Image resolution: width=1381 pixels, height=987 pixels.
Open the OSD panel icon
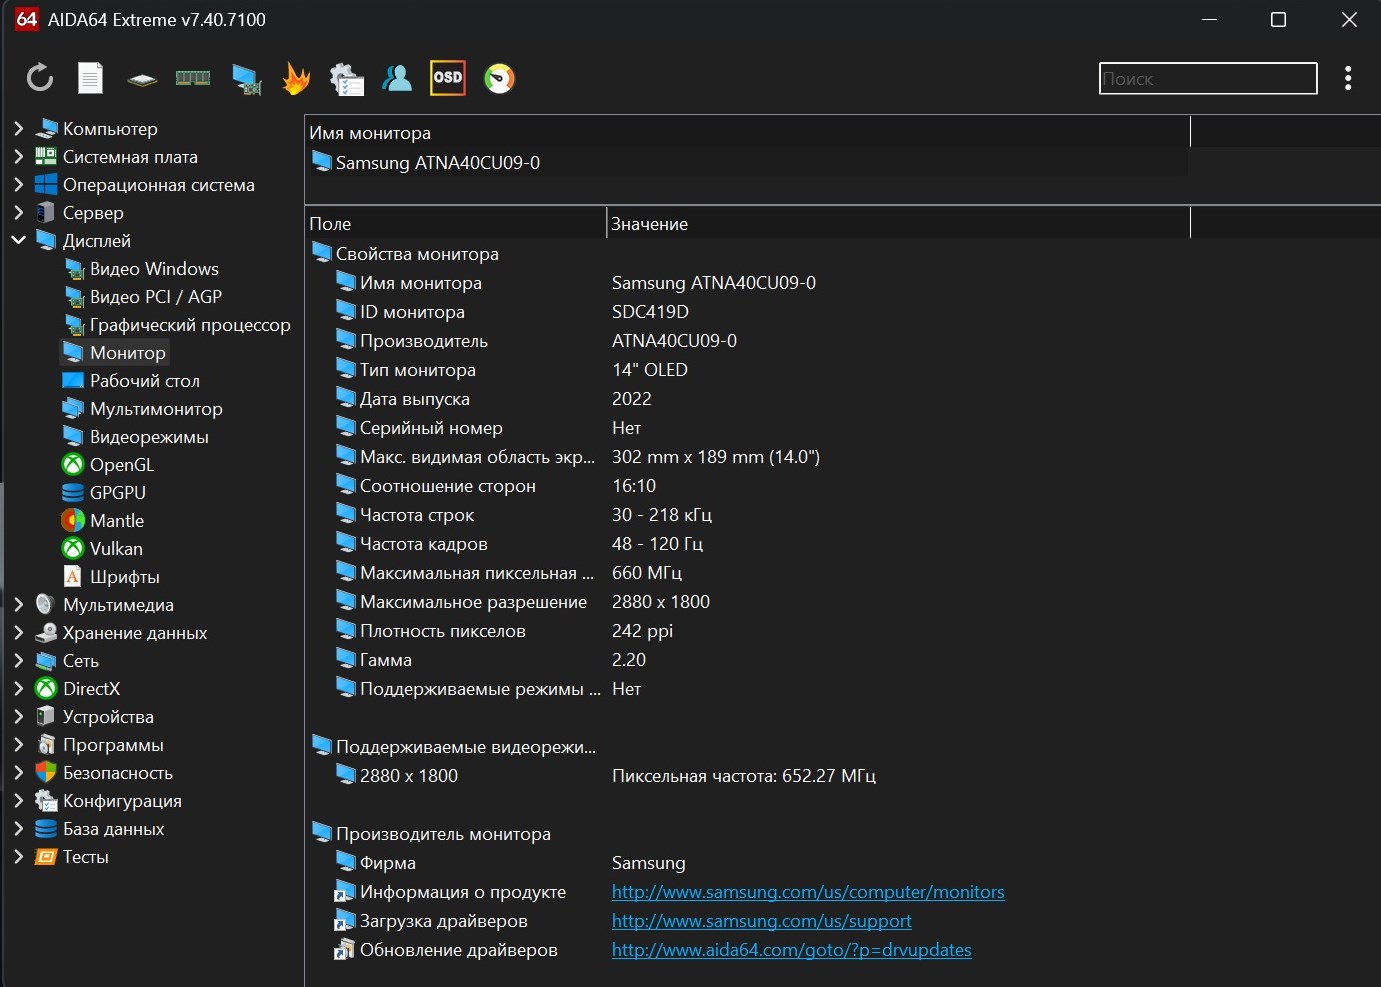pyautogui.click(x=447, y=78)
